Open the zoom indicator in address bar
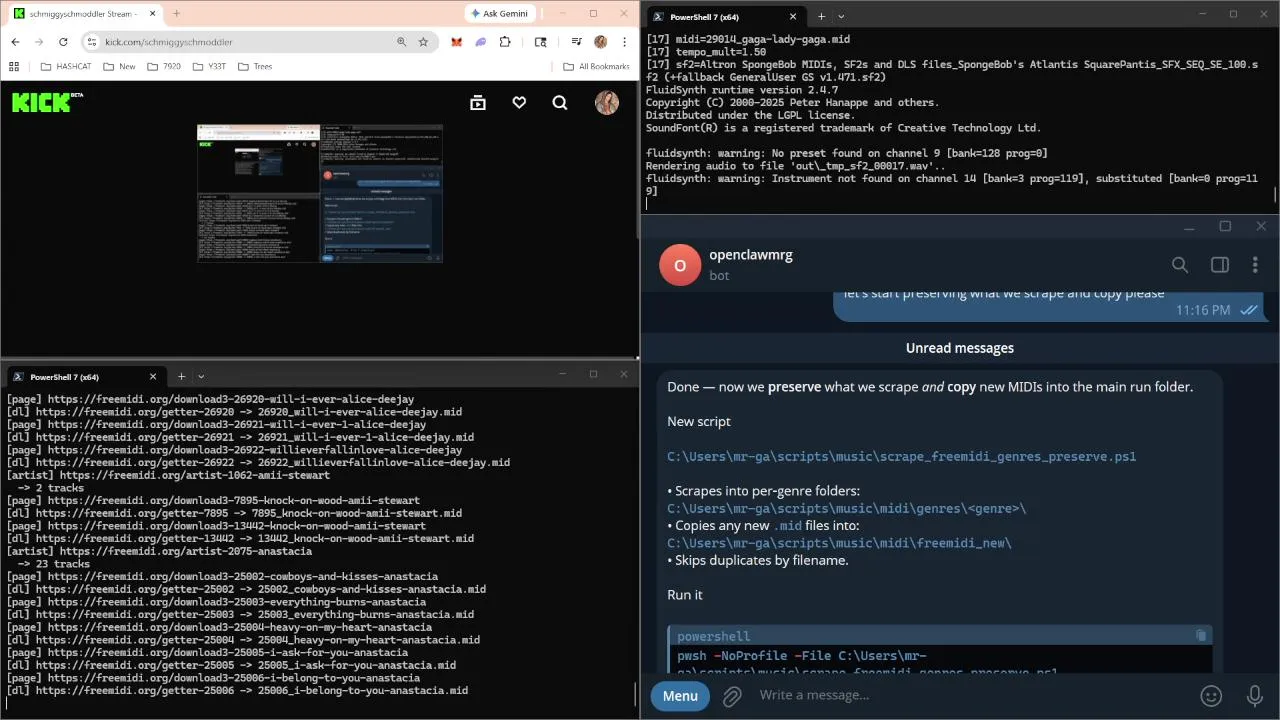The height and width of the screenshot is (720, 1280). [x=402, y=42]
